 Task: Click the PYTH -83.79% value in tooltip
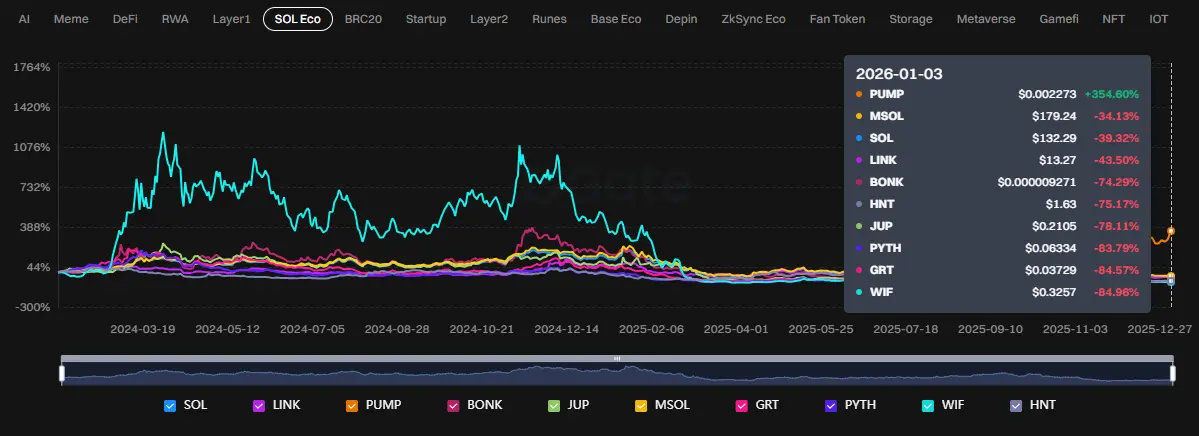click(x=1116, y=248)
